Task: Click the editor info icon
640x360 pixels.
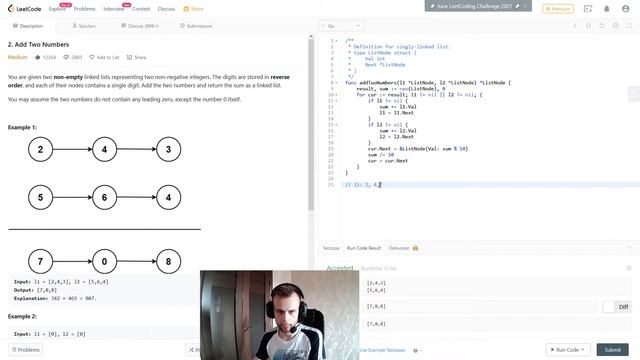Action: click(x=575, y=26)
